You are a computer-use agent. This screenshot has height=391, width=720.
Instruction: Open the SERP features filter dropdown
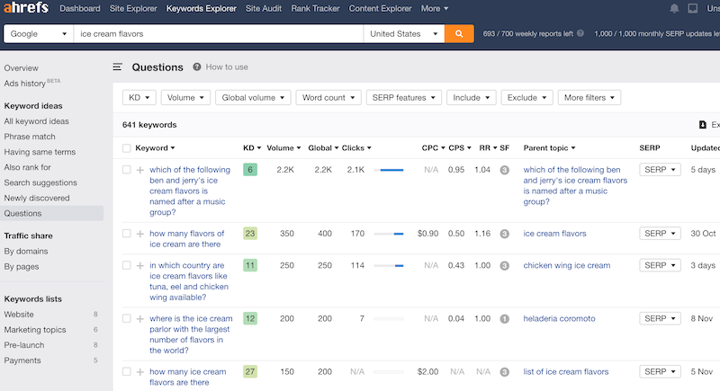click(x=404, y=97)
